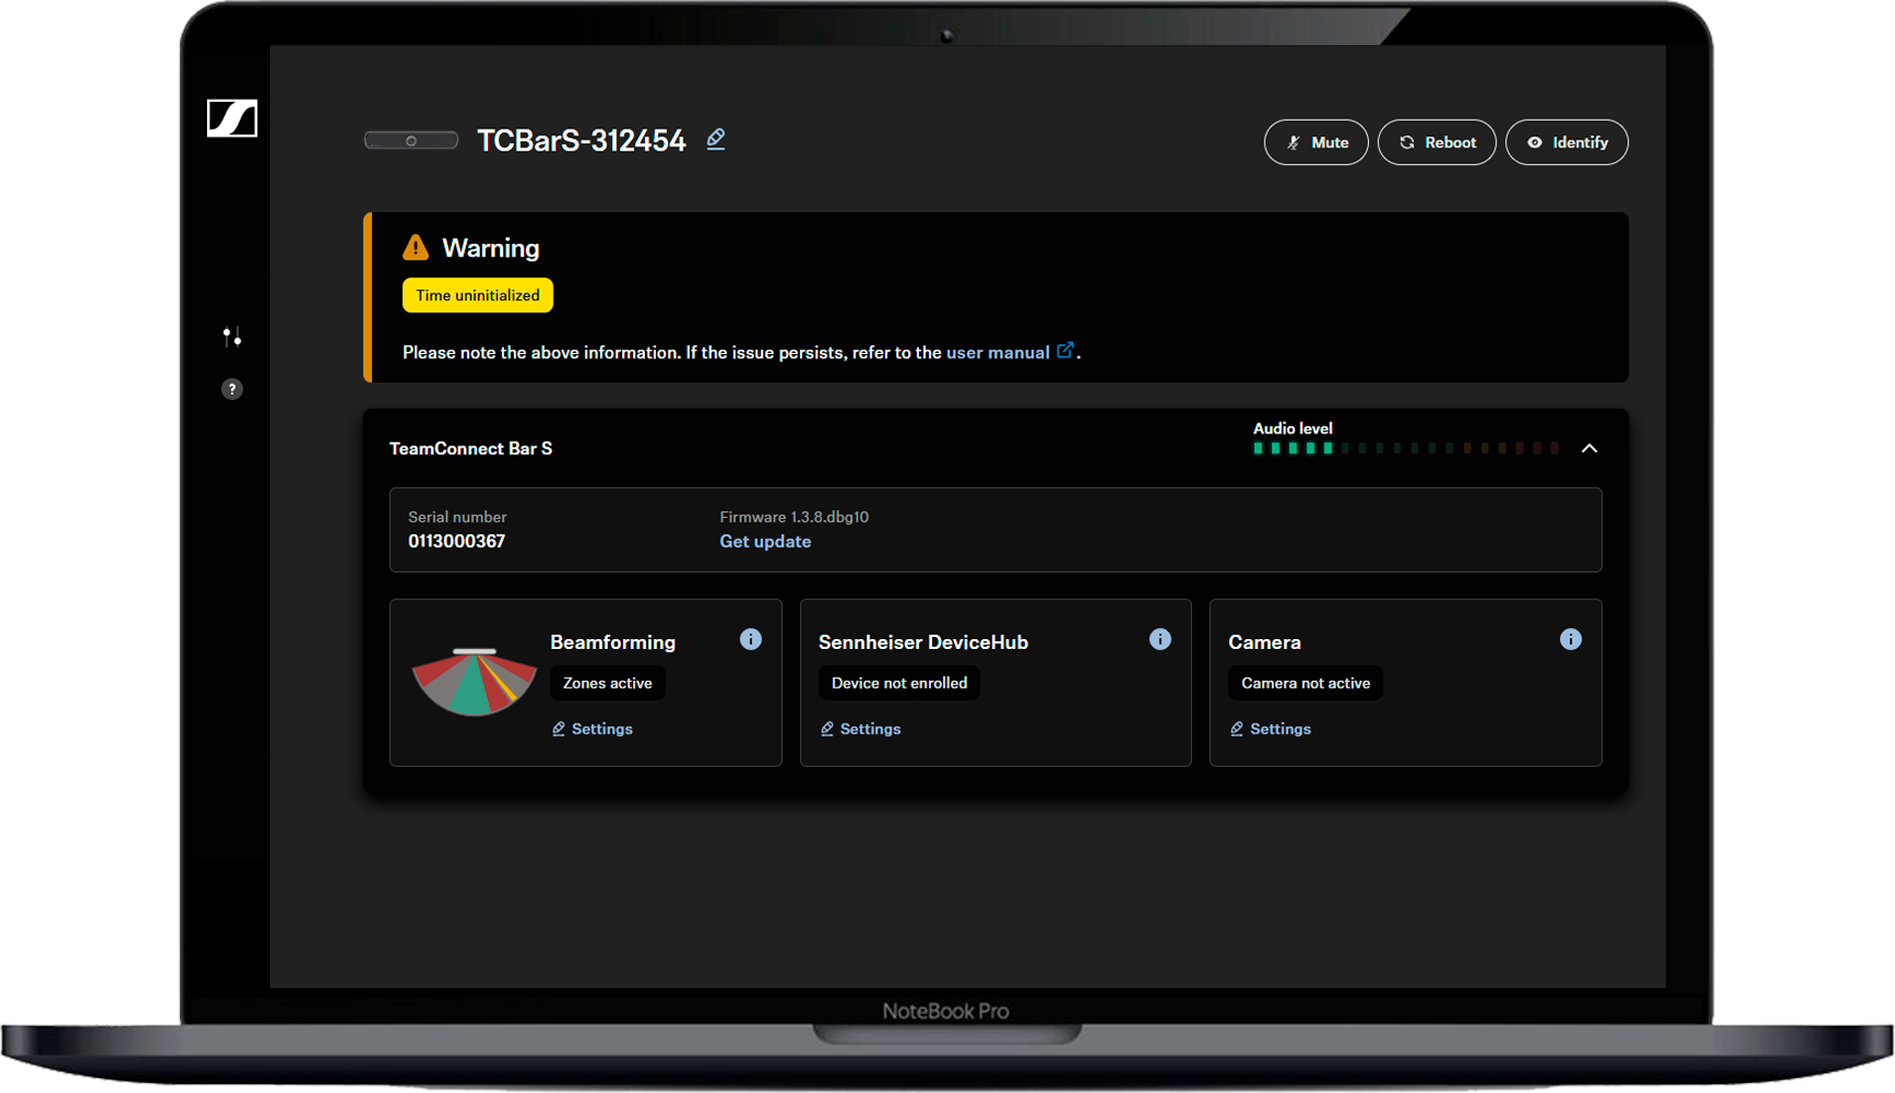
Task: Open the help question mark icon
Action: 232,389
